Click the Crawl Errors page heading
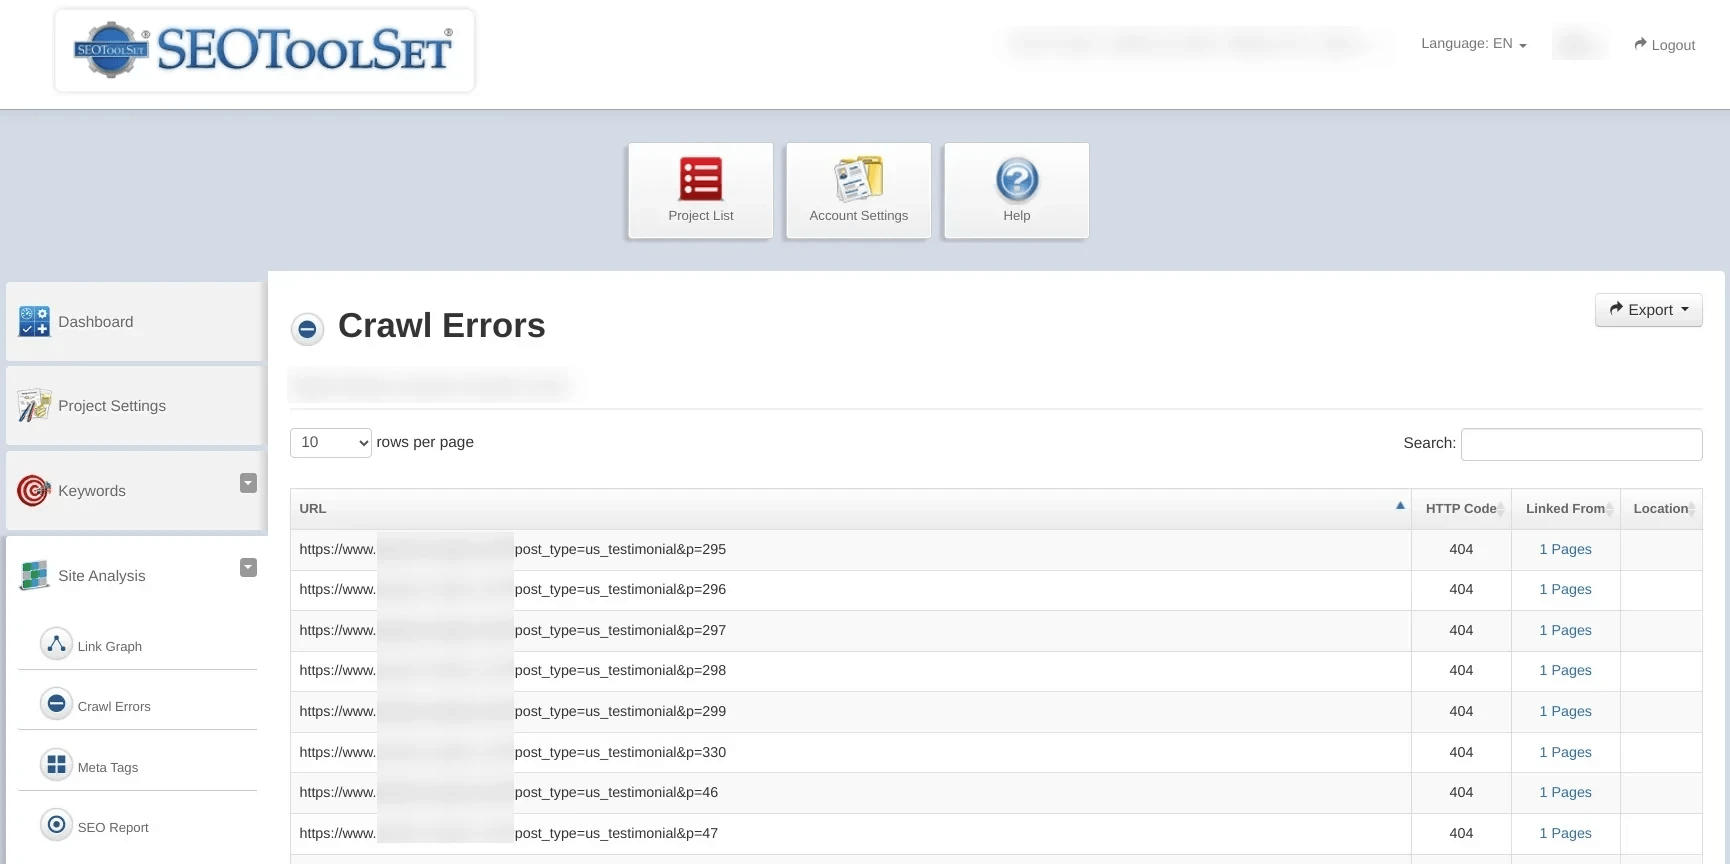 tap(442, 326)
